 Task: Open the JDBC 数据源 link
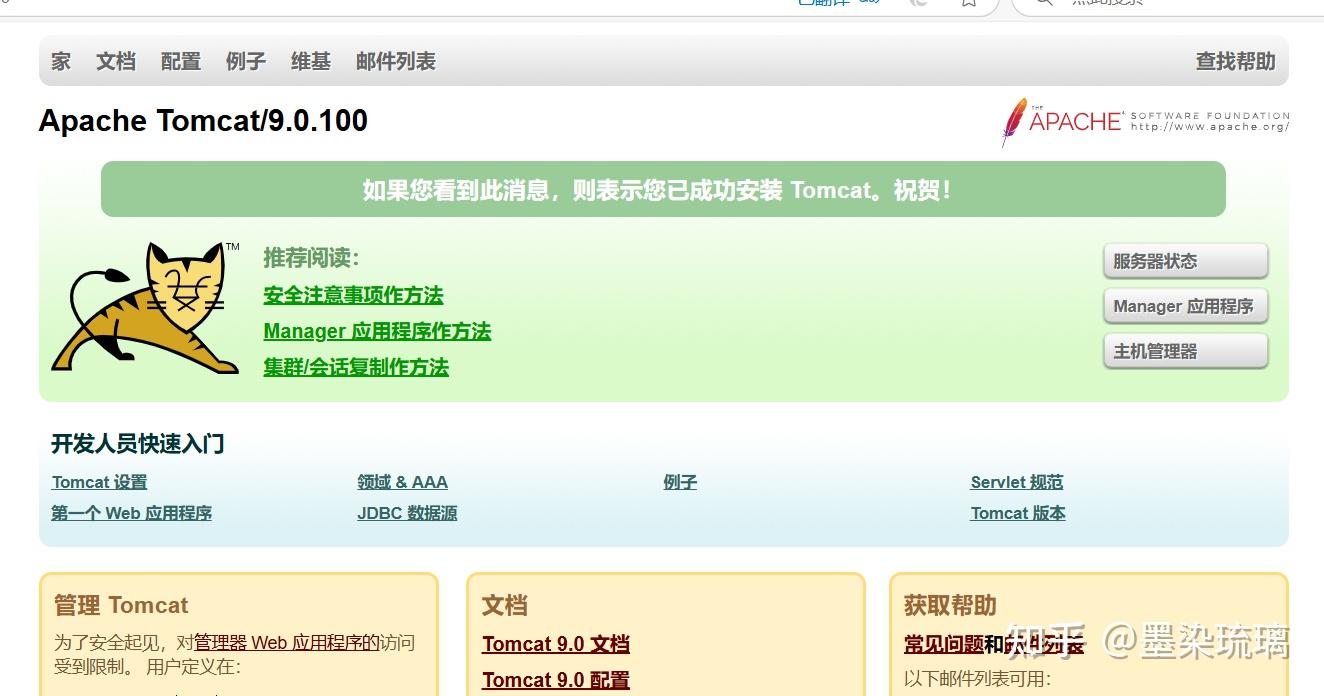click(406, 513)
